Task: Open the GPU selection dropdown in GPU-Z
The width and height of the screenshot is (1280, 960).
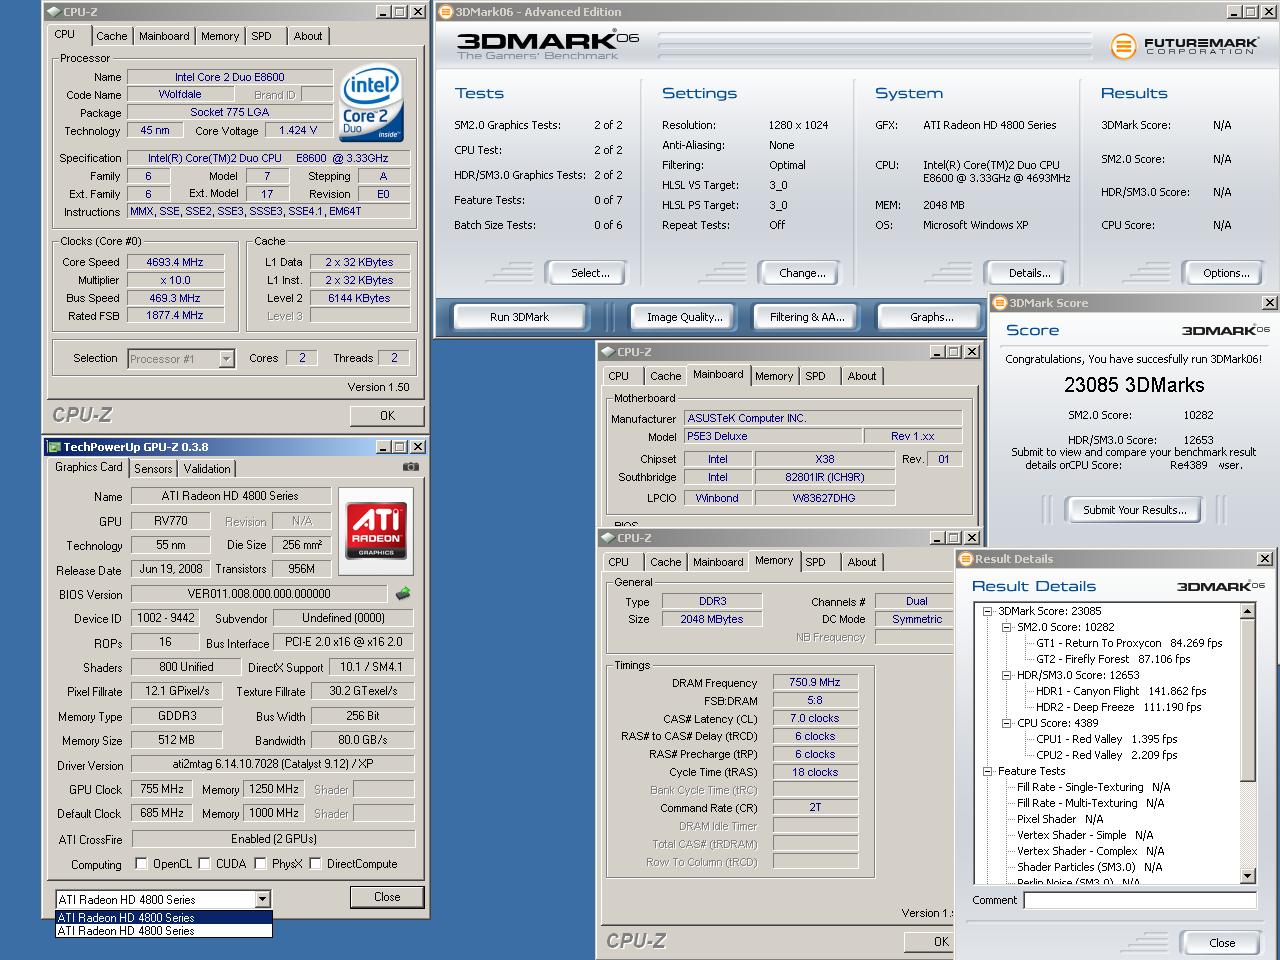Action: pos(262,899)
